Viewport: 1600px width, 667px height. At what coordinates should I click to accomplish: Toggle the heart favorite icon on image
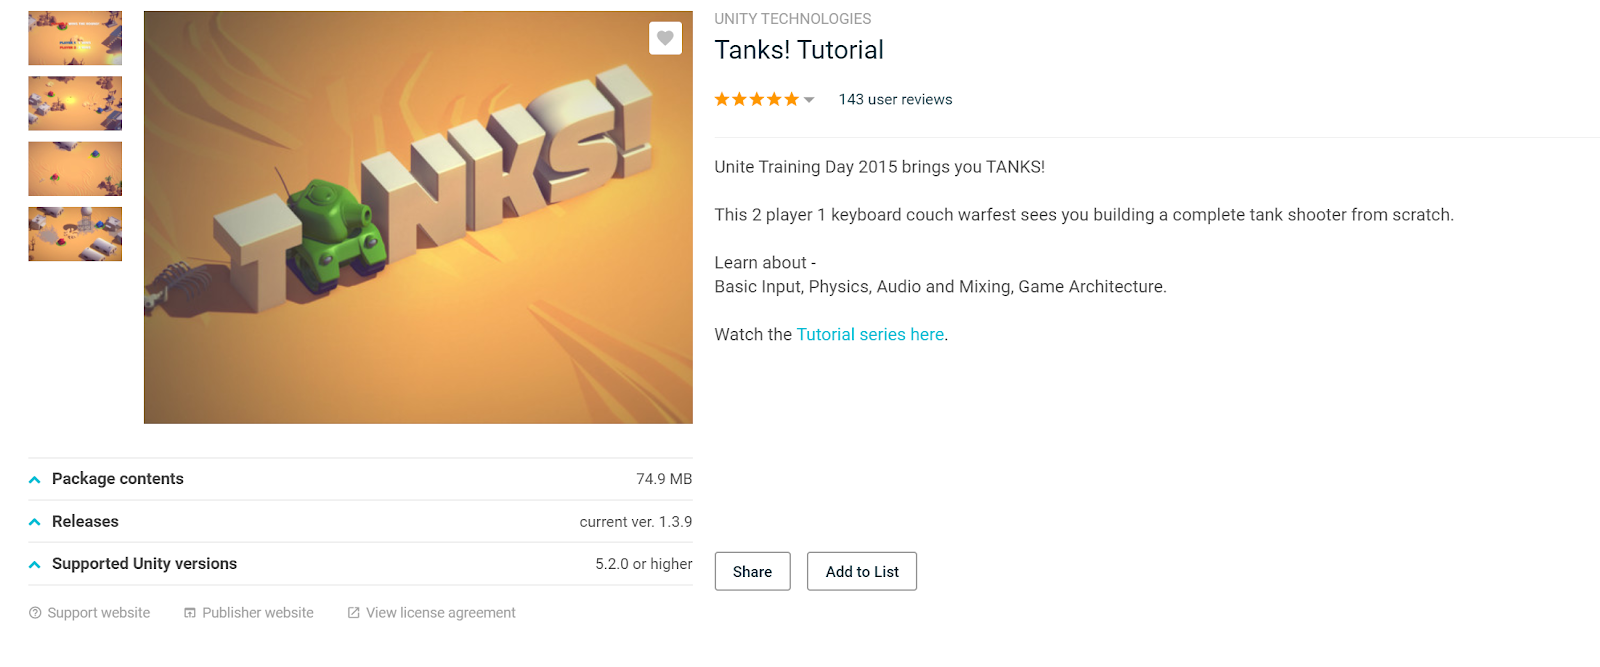coord(665,38)
